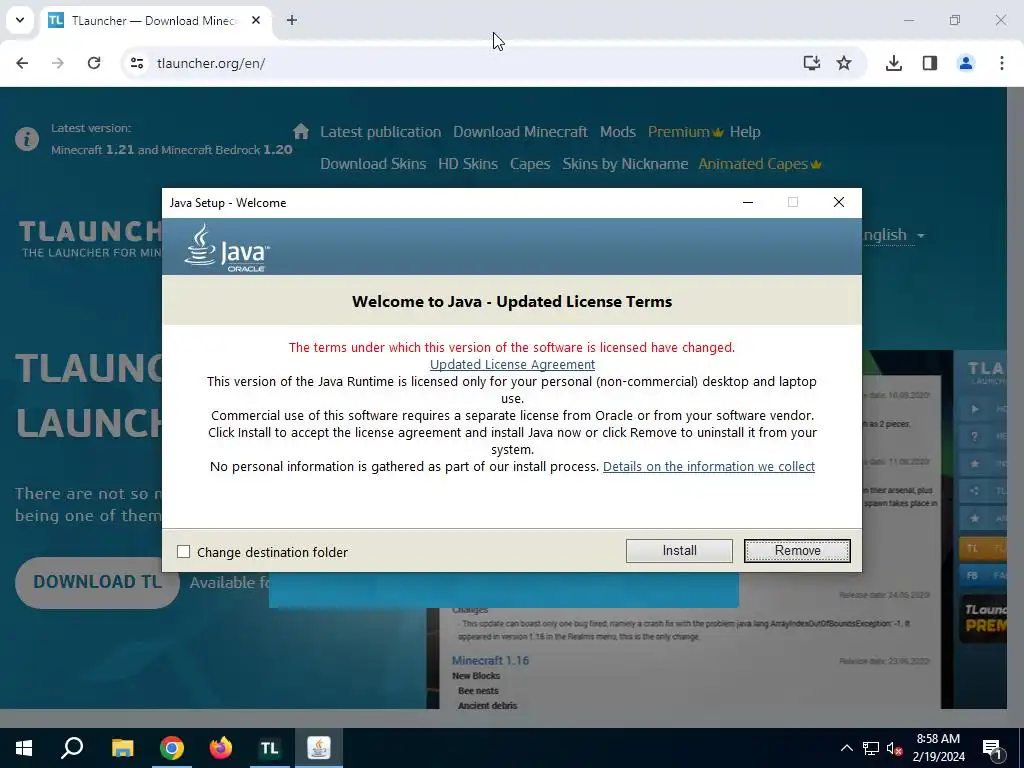Open a new Chrome tab

(292, 20)
